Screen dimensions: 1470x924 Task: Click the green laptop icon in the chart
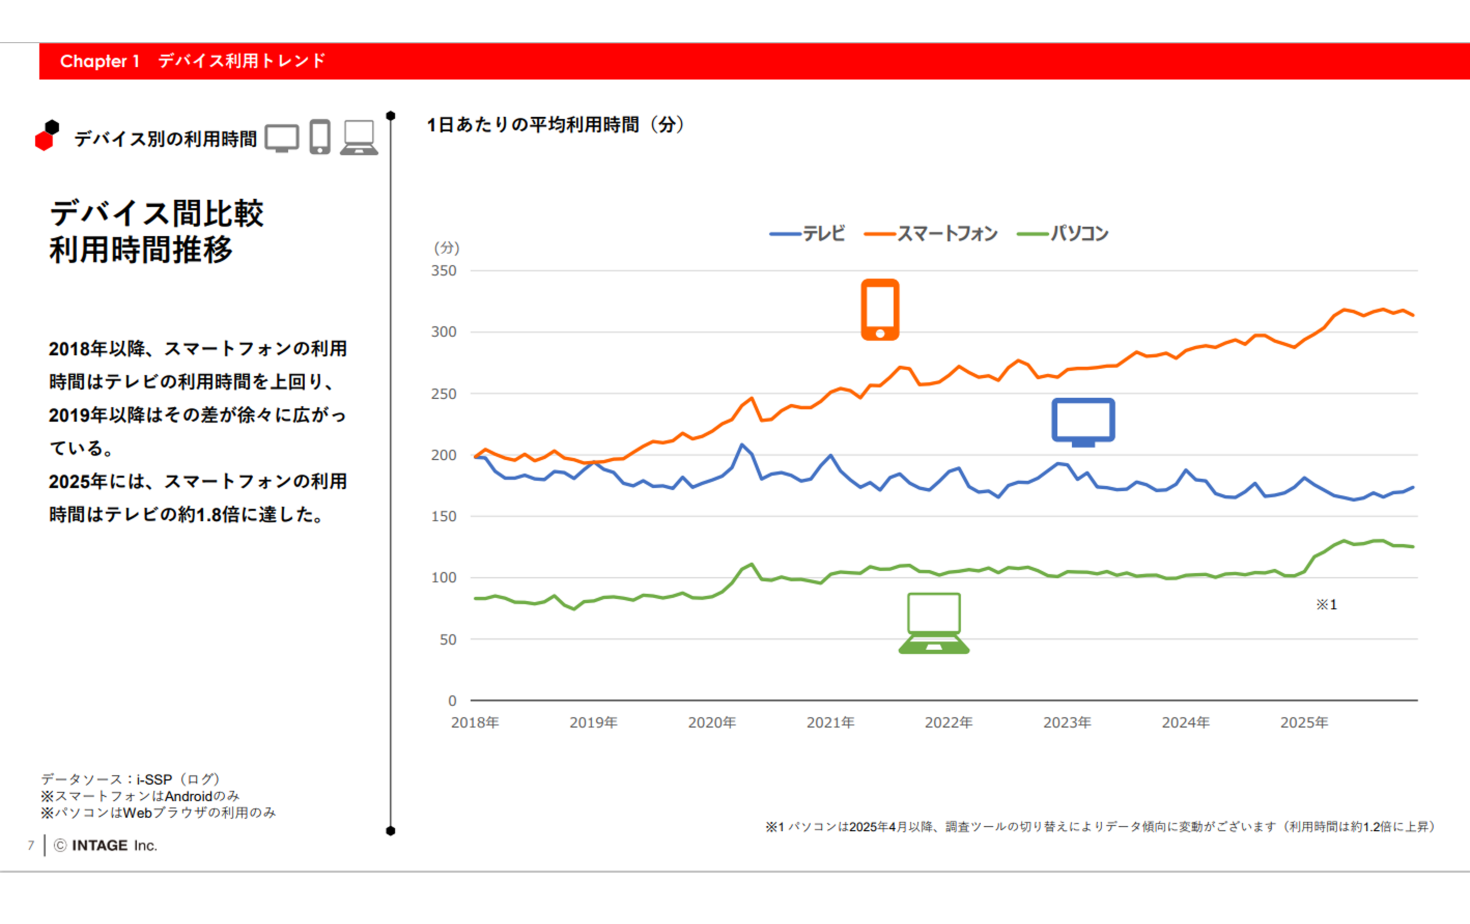pyautogui.click(x=934, y=623)
